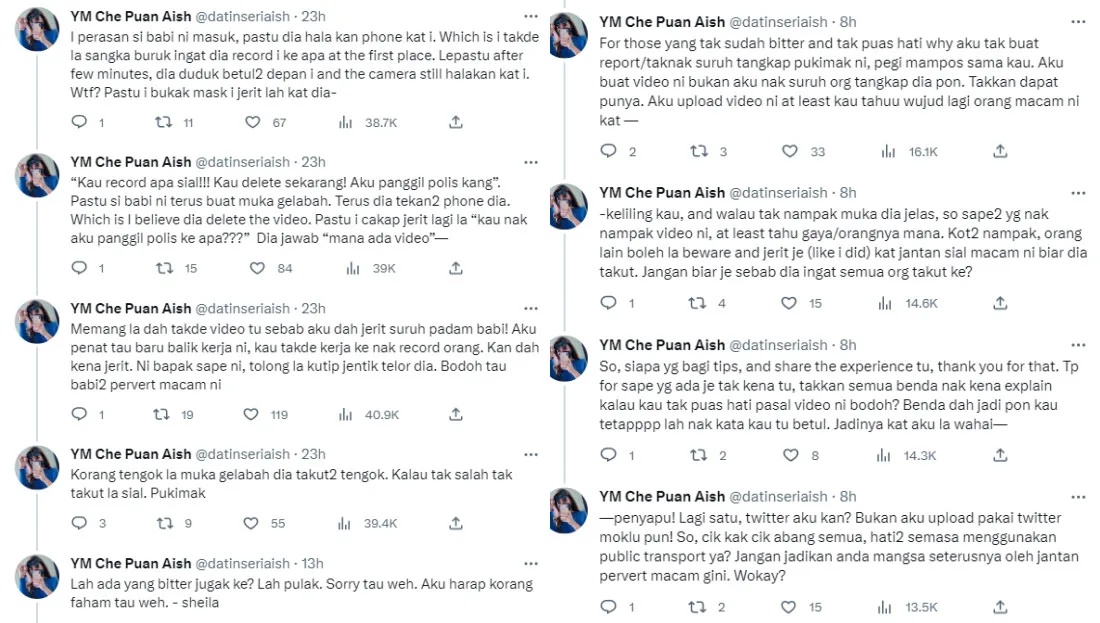The width and height of the screenshot is (1100, 623).
Task: Open profile picture next to the "Kau record apa" tweet
Action: (x=38, y=174)
